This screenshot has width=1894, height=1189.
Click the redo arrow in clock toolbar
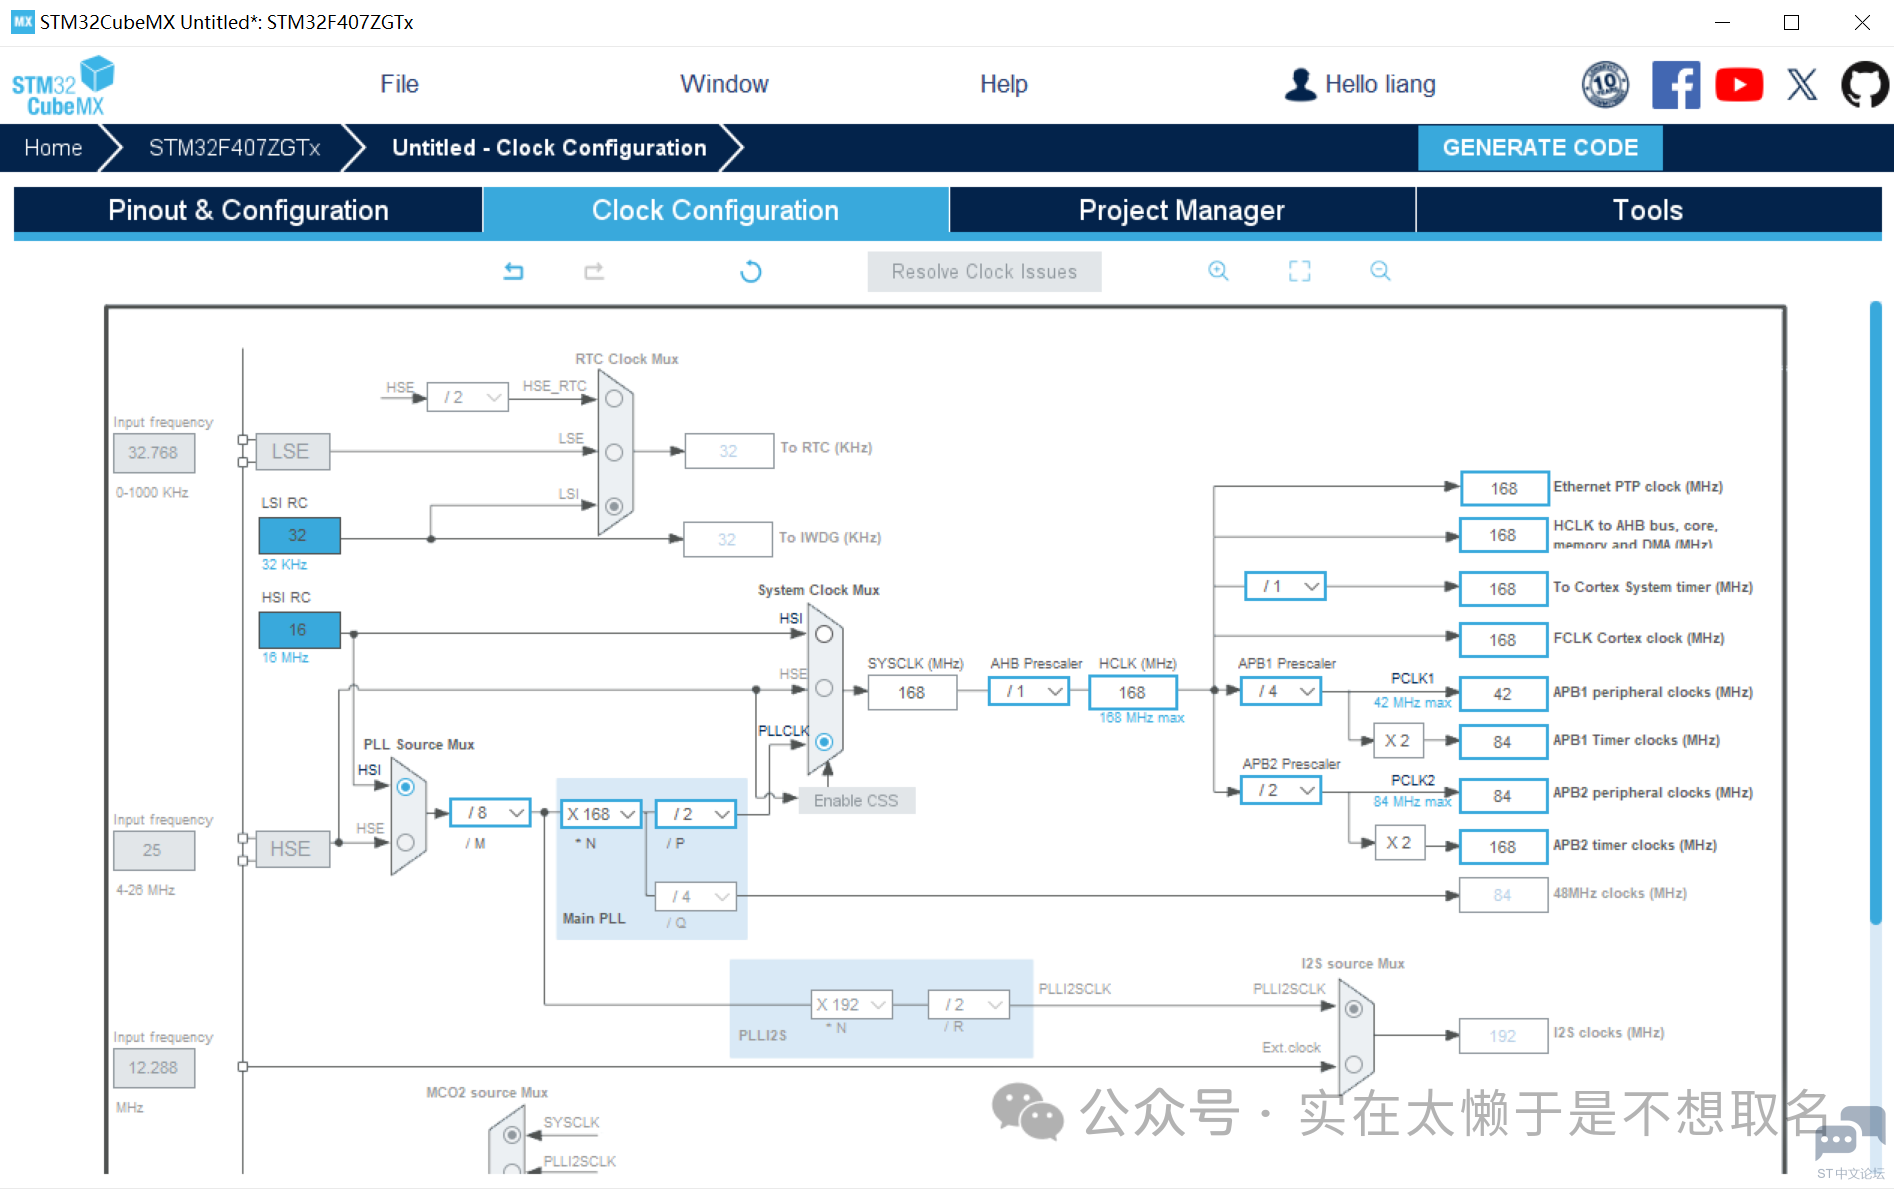(x=594, y=271)
